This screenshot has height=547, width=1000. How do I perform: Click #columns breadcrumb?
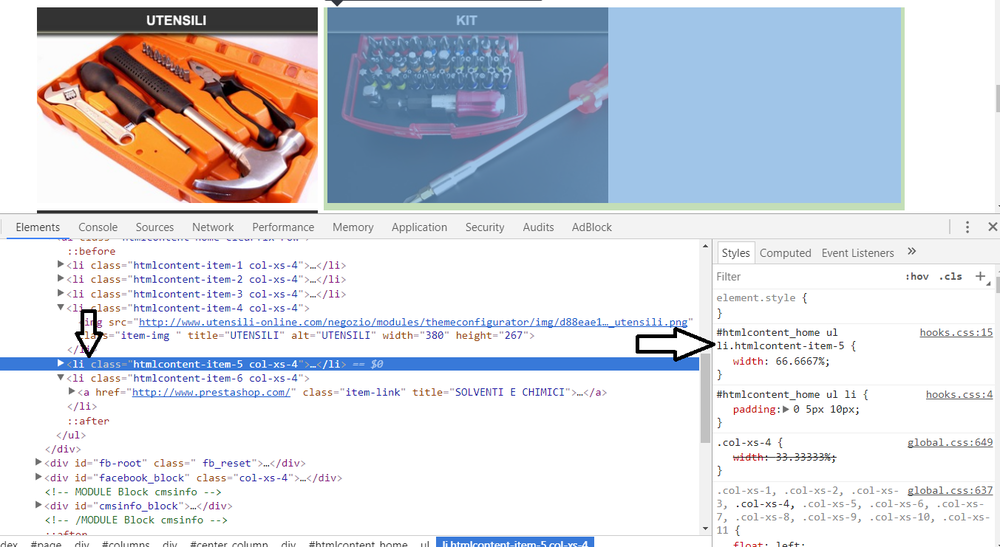point(126,543)
